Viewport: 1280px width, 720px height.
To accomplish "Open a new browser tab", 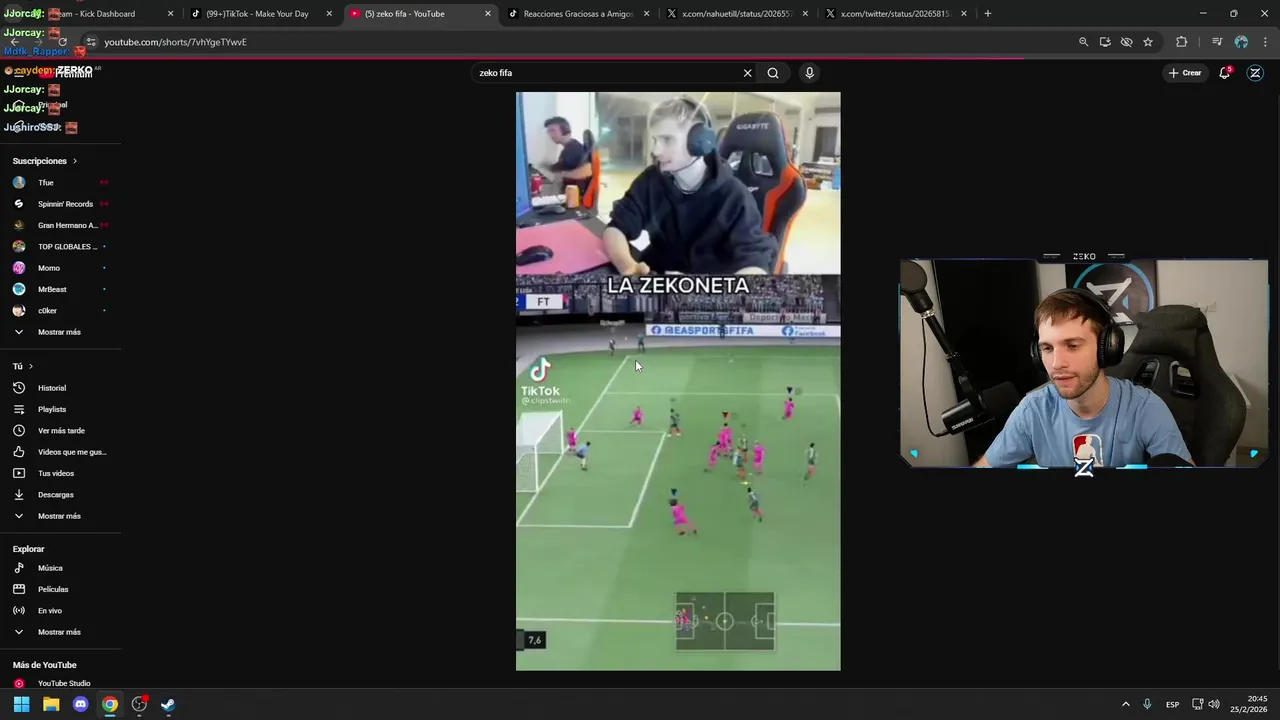I will point(988,14).
